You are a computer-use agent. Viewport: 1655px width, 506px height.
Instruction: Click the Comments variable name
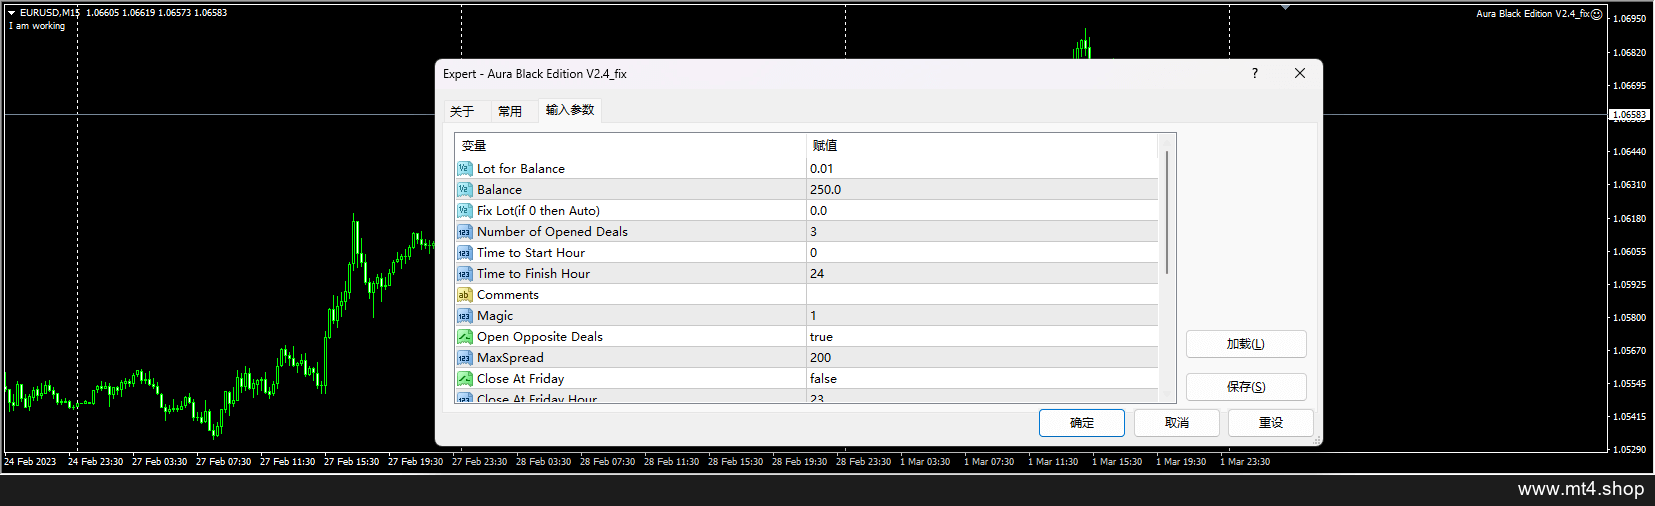[x=507, y=295]
